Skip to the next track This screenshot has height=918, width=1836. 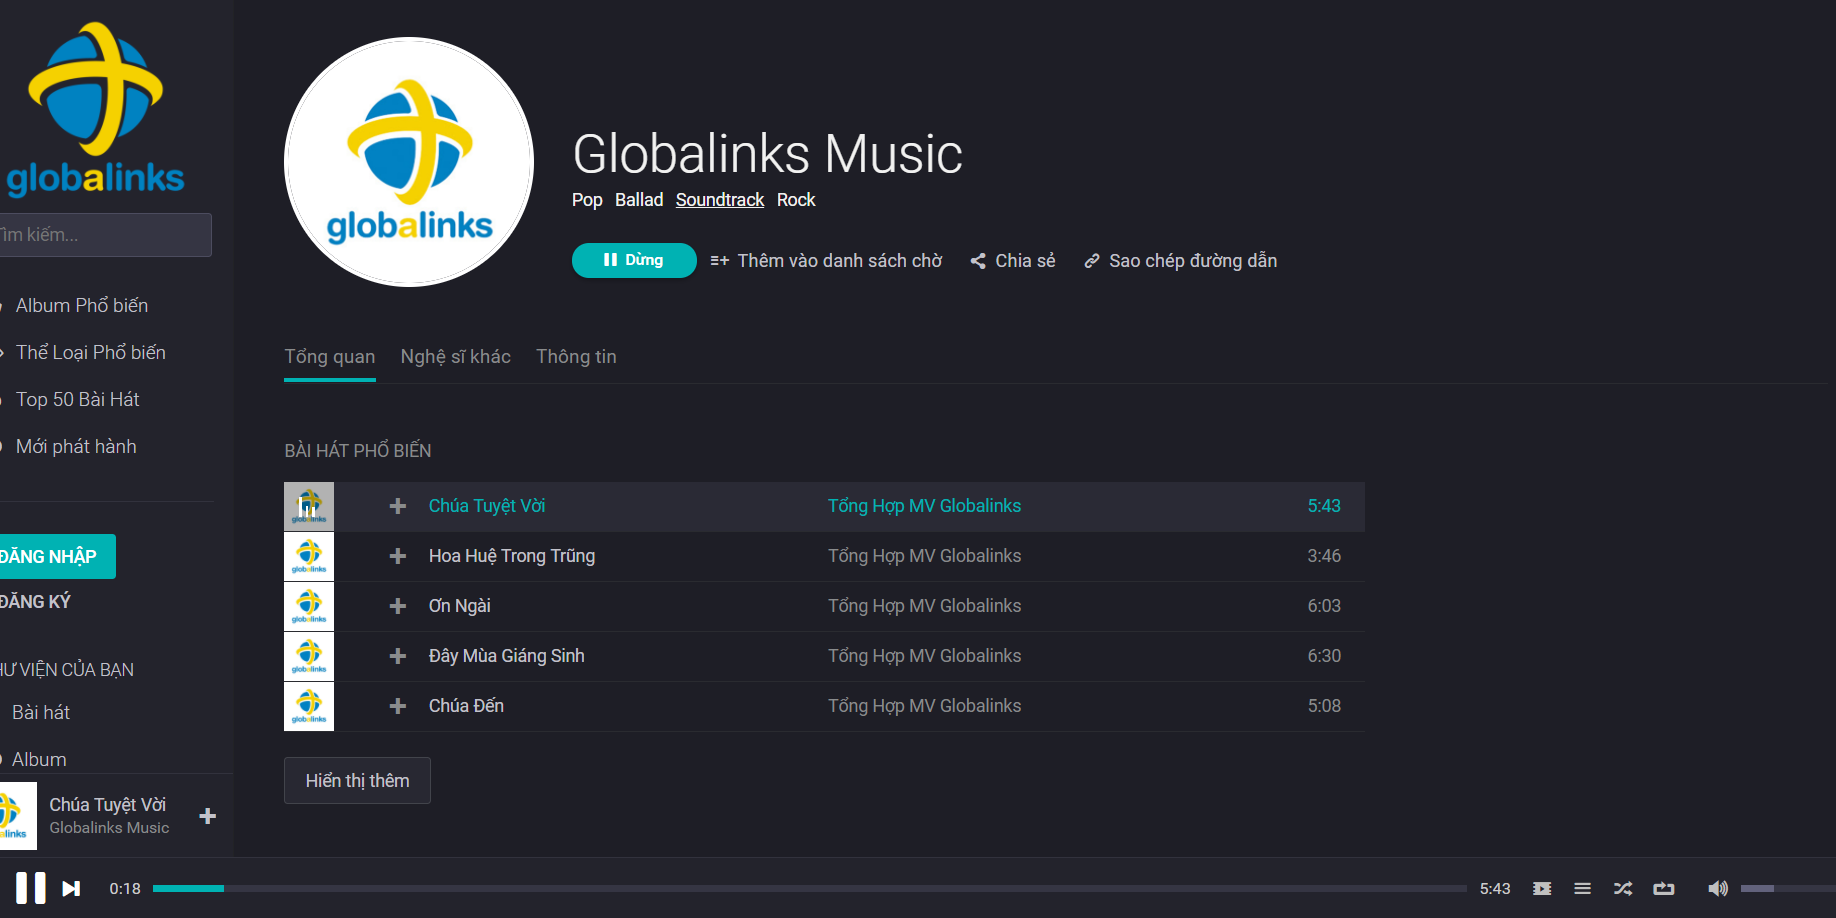71,888
